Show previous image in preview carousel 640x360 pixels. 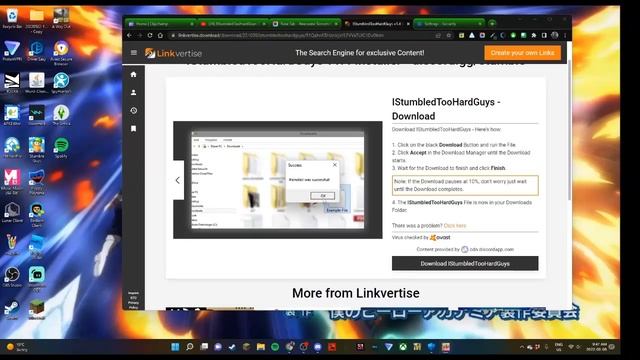tap(178, 180)
